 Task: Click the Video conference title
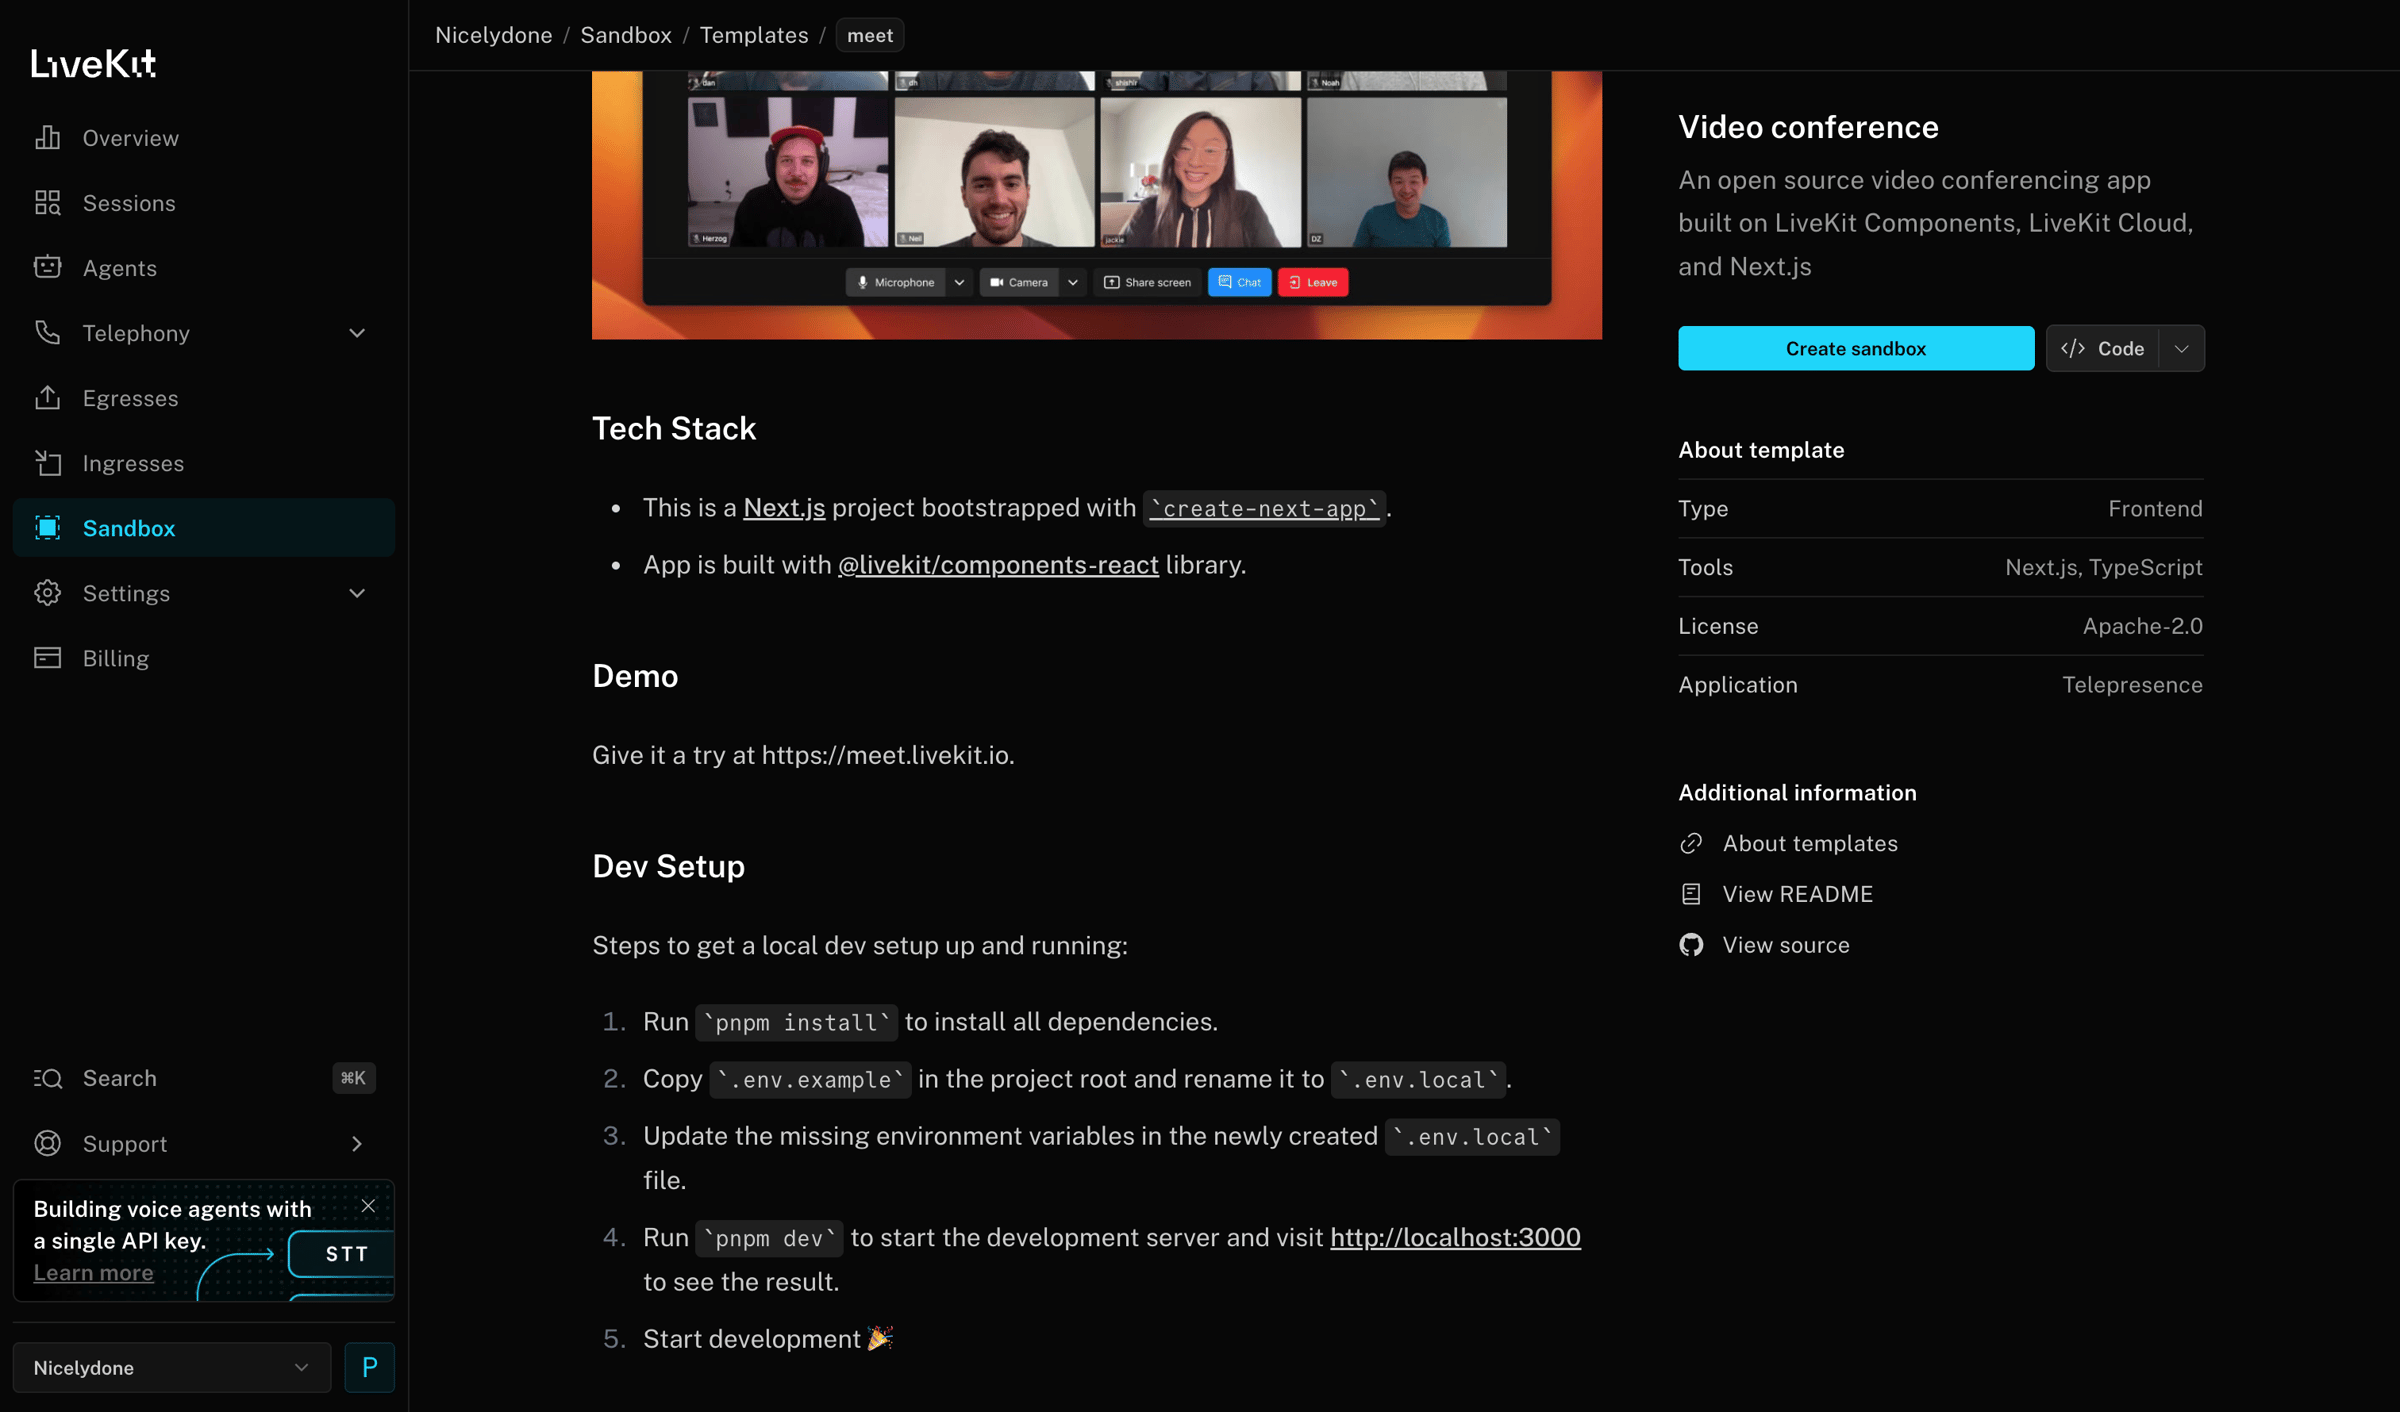1808,127
